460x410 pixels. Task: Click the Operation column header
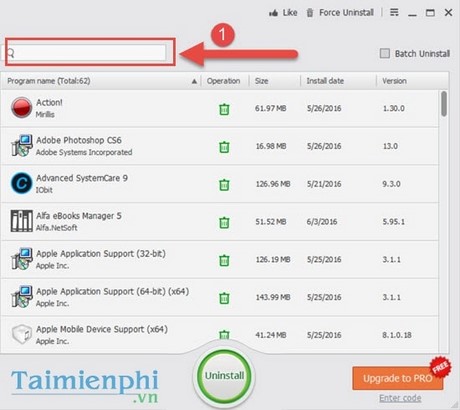click(223, 81)
